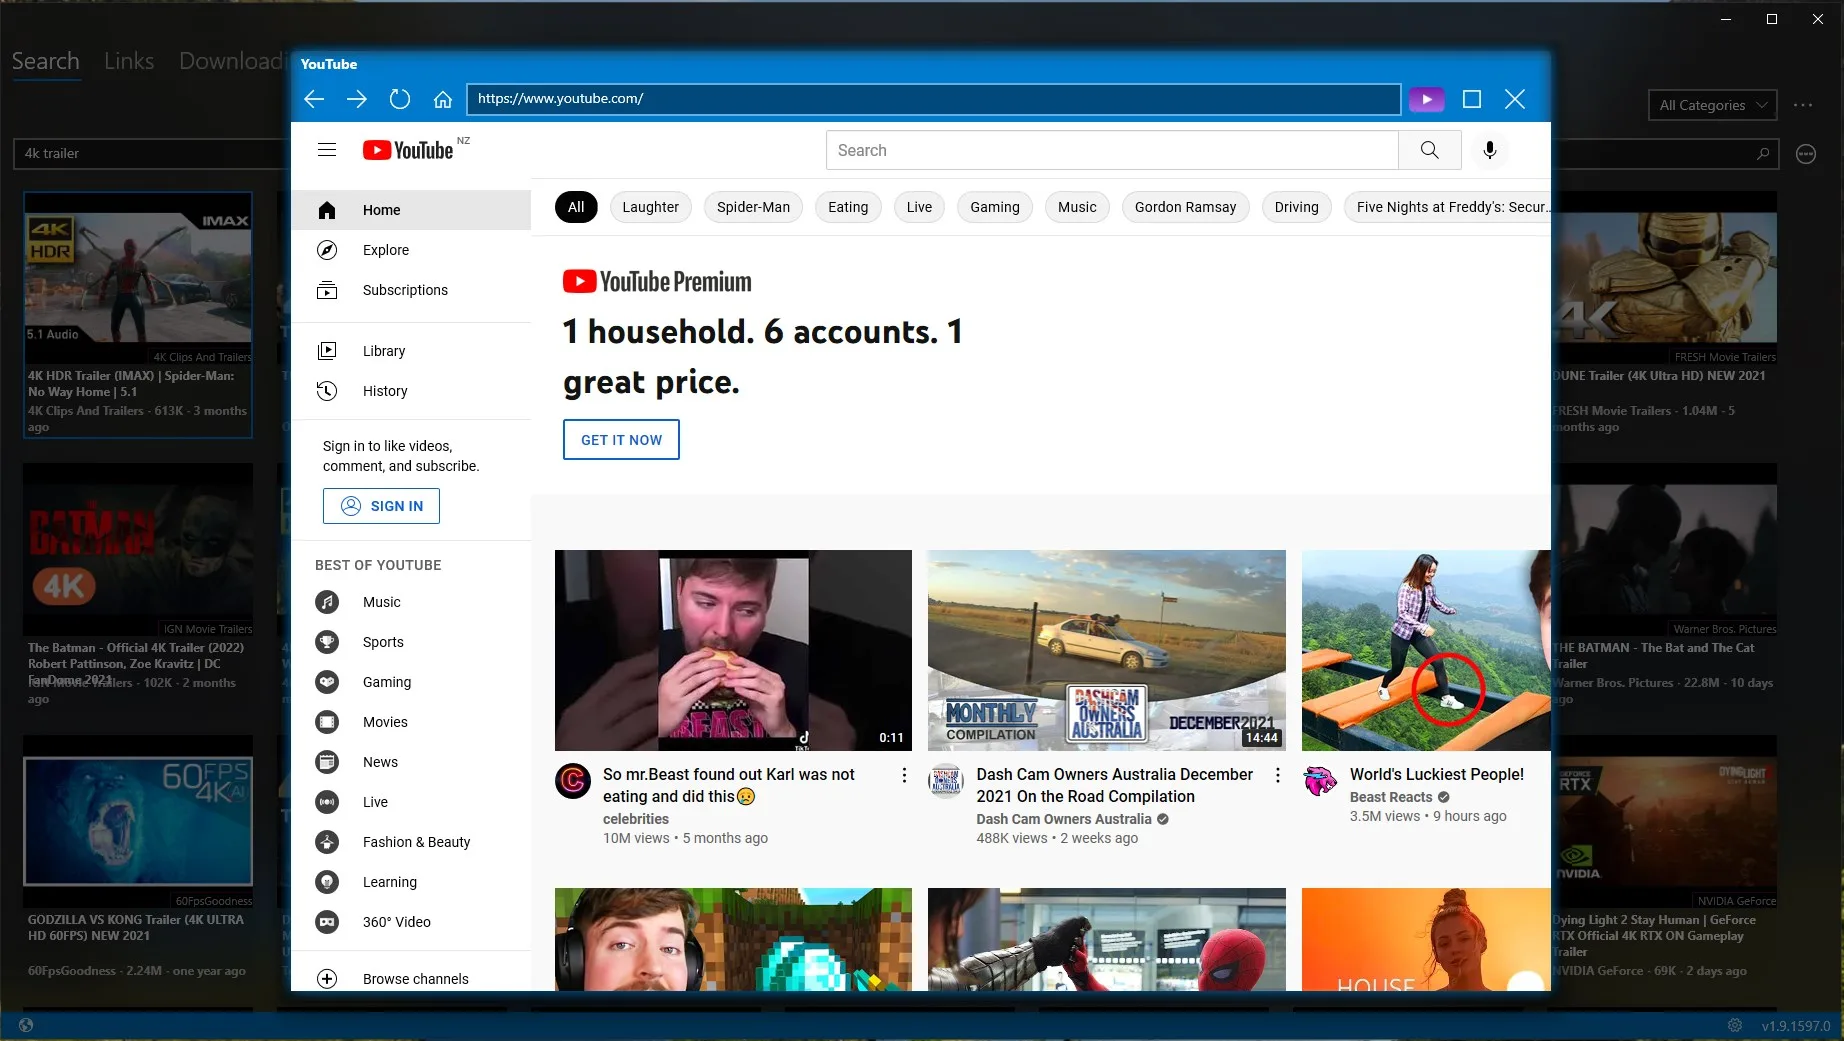1844x1041 pixels.
Task: Open Music under Best of YouTube
Action: 411,602
